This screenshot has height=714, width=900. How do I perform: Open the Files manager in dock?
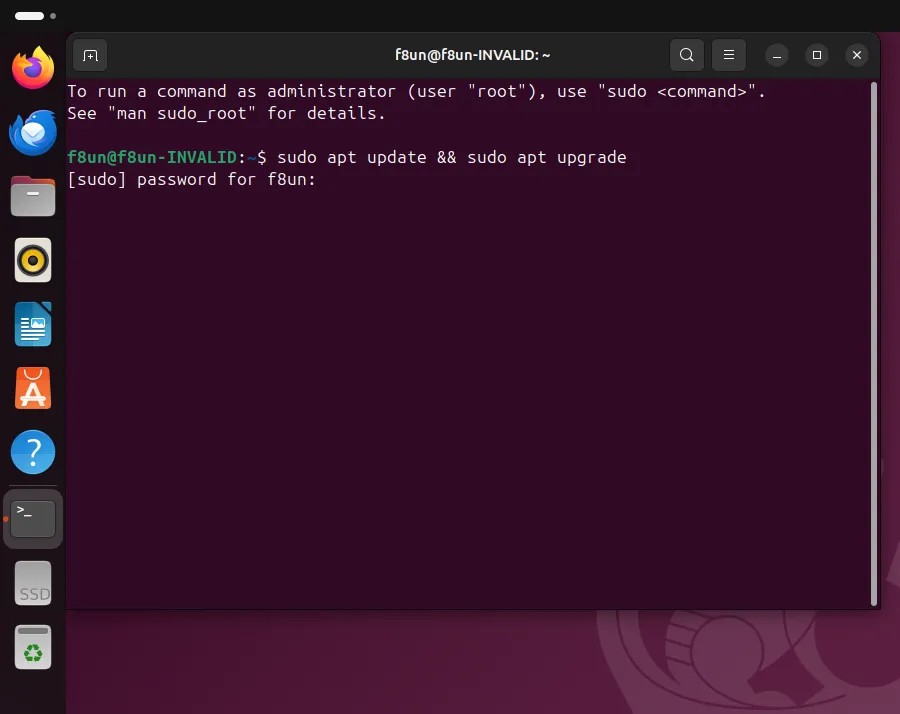(33, 196)
